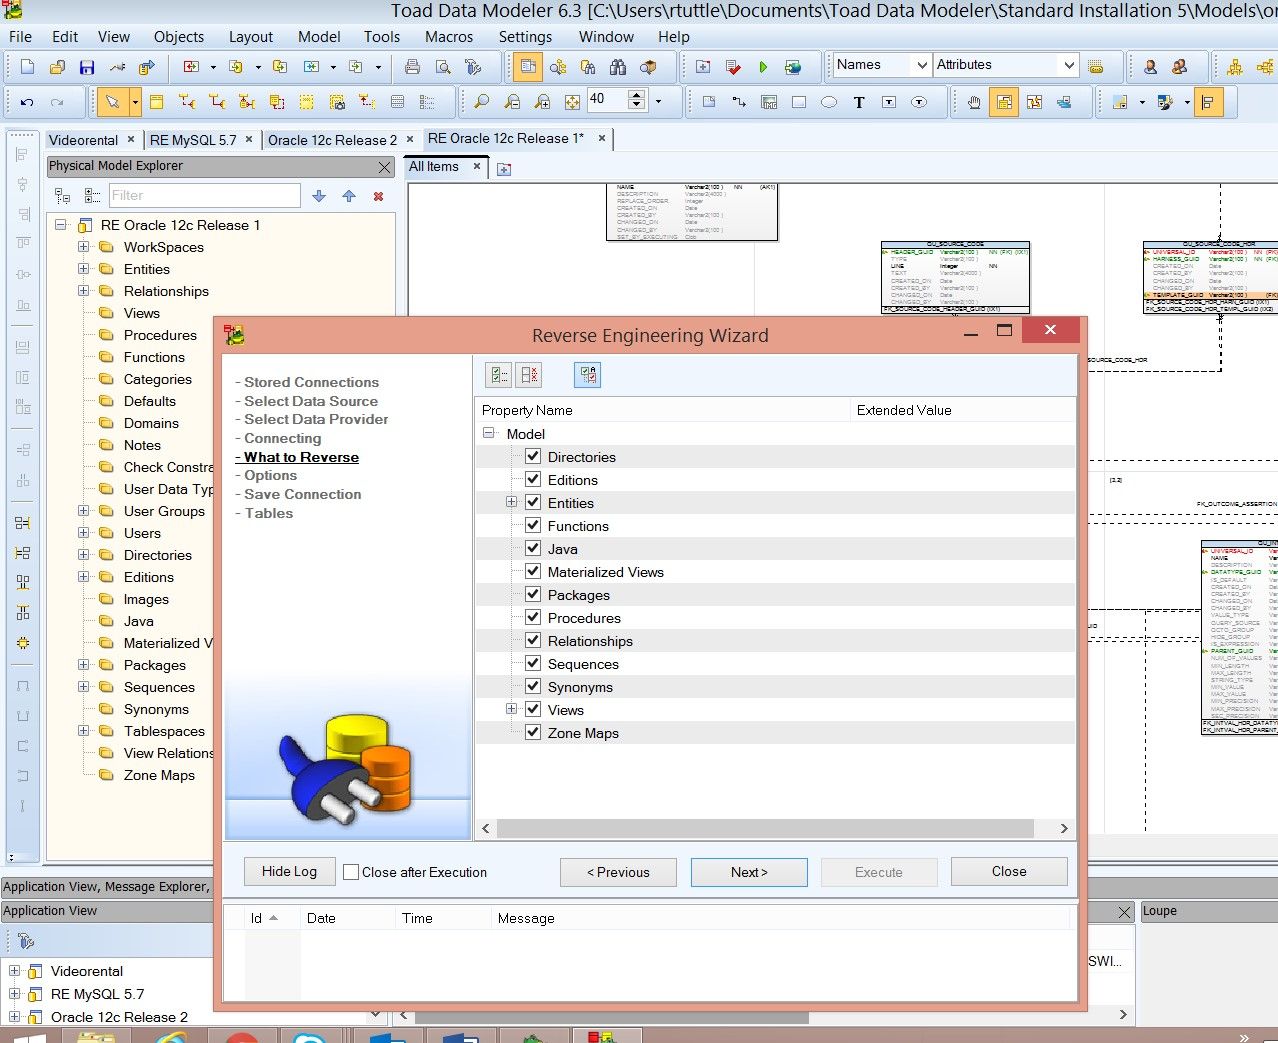Uncheck the Directories checkbox
The image size is (1278, 1043).
[x=533, y=456]
